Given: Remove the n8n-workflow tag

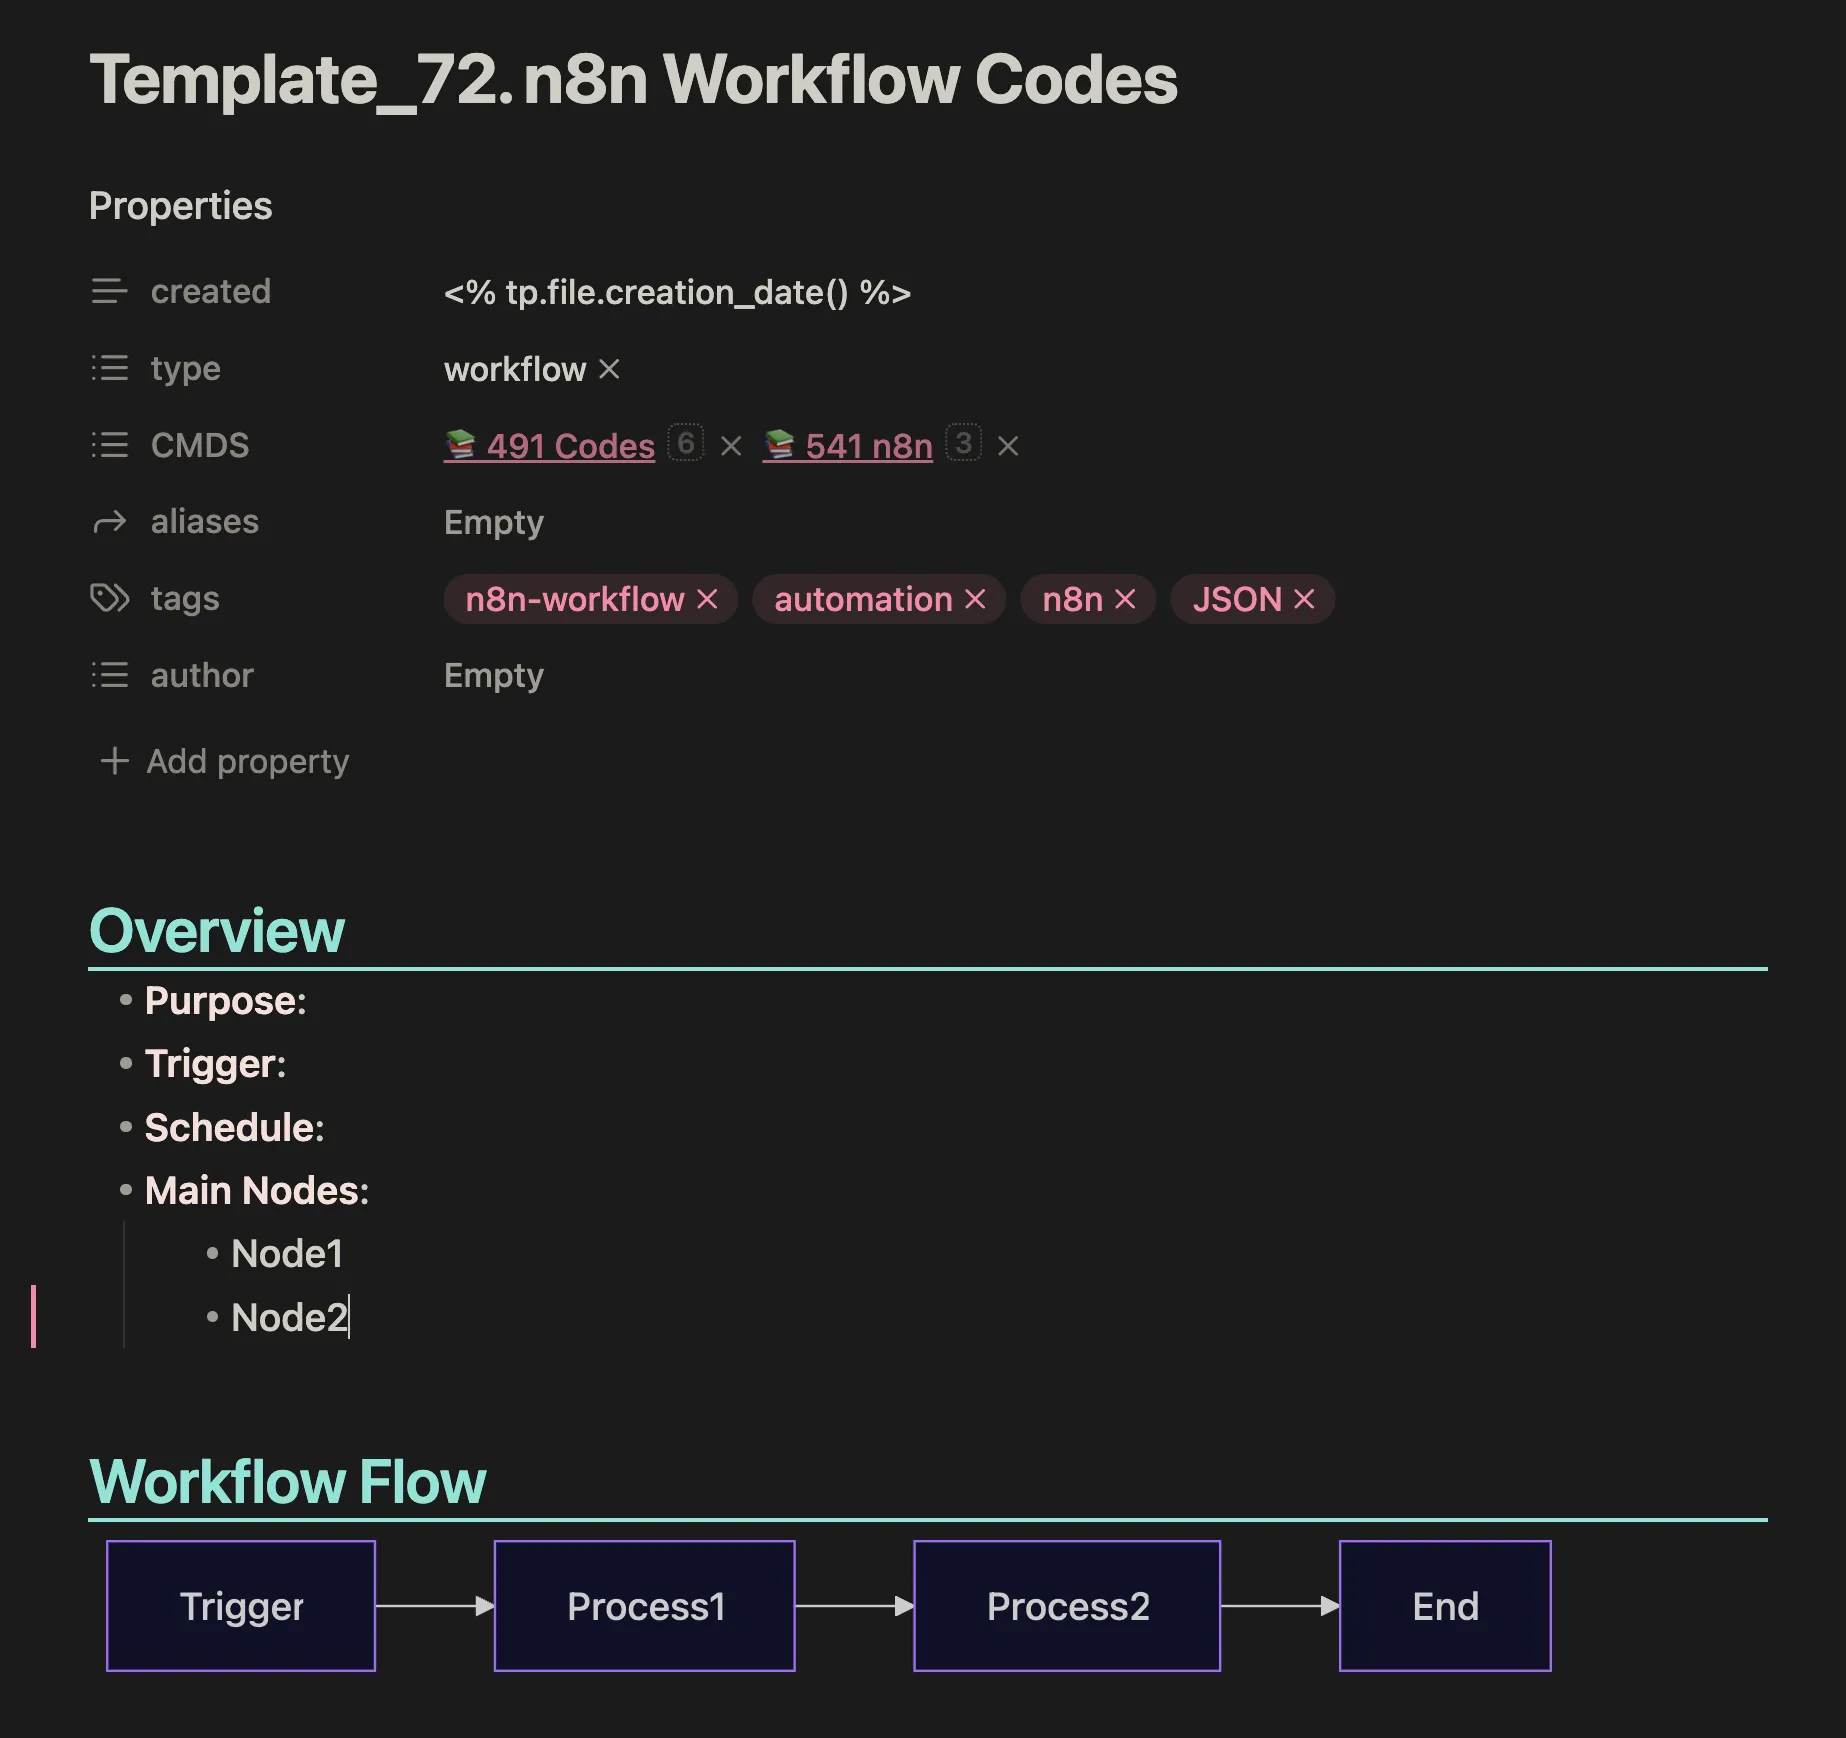Looking at the screenshot, I should coord(707,599).
